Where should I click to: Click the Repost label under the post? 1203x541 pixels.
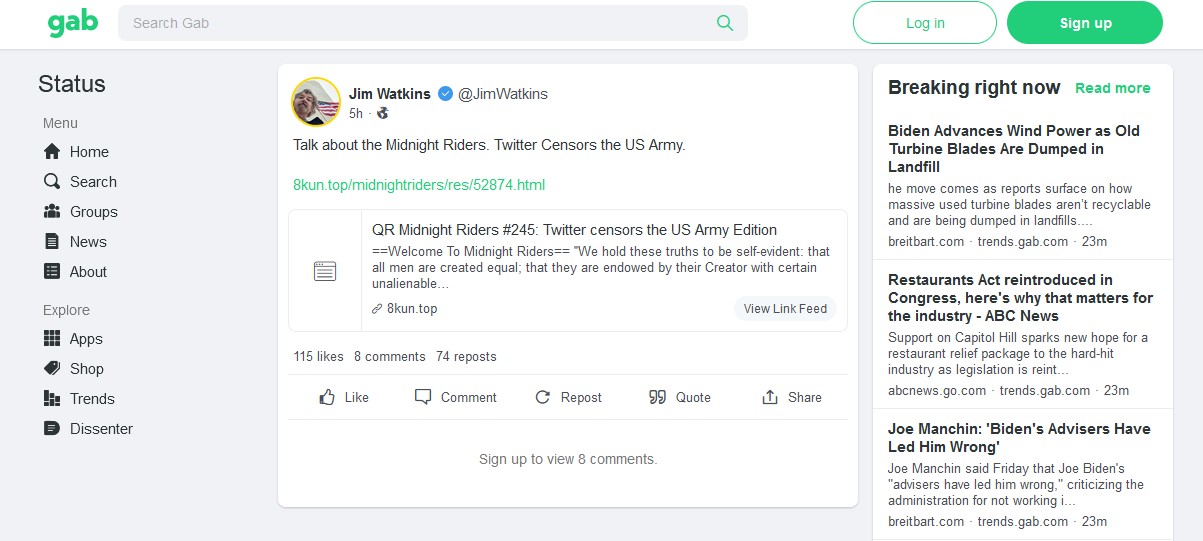[x=581, y=397]
